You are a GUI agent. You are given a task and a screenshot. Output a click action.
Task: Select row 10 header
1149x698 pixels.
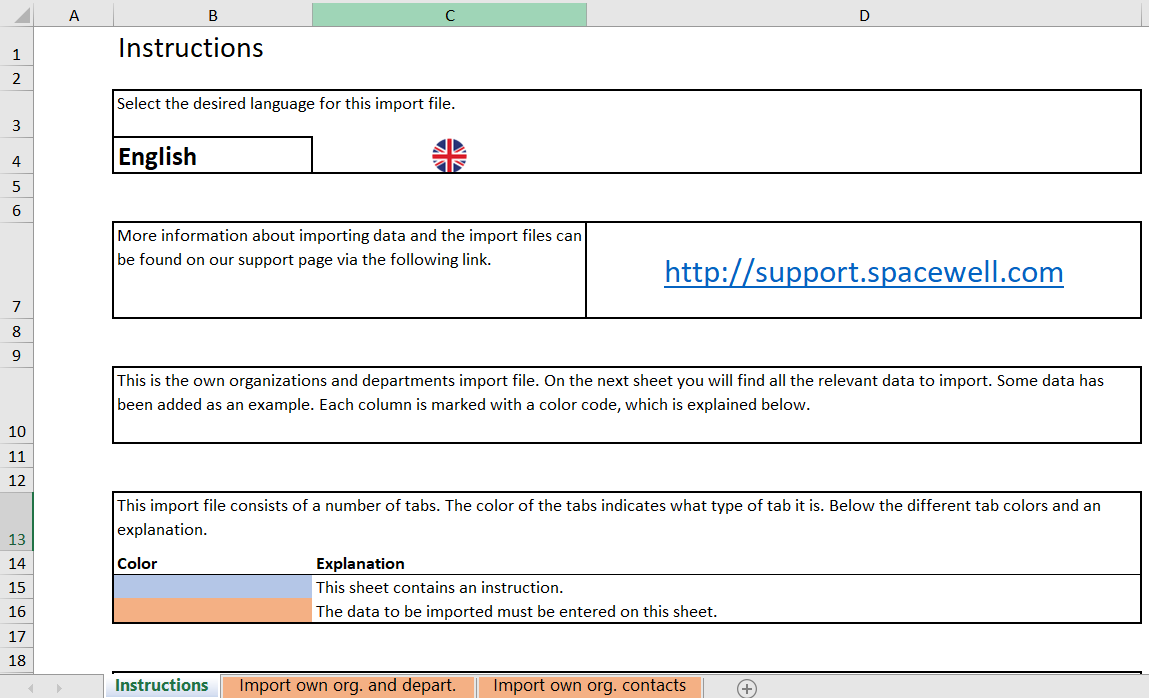click(x=16, y=405)
